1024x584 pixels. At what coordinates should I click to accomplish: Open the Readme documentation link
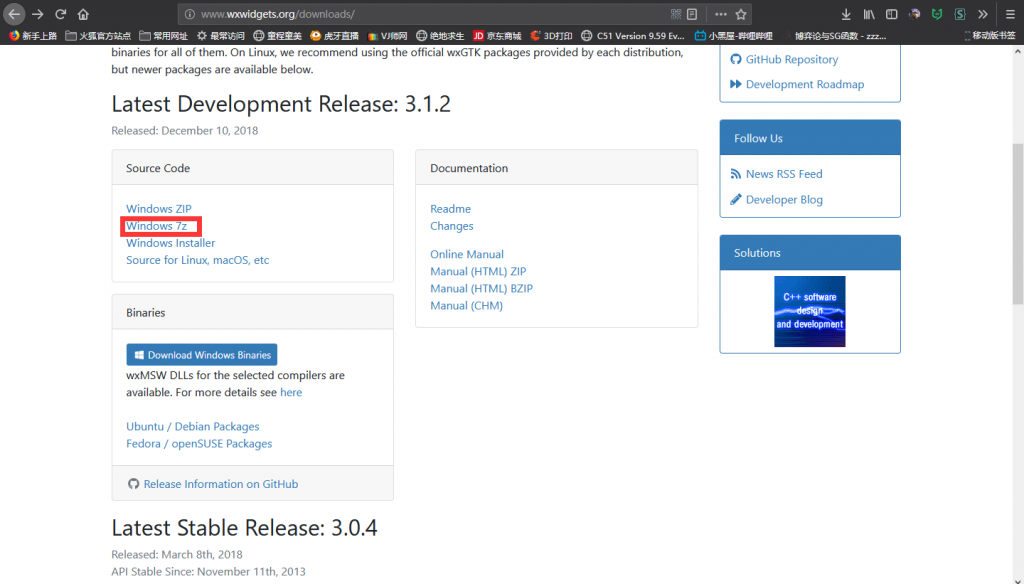pyautogui.click(x=450, y=208)
